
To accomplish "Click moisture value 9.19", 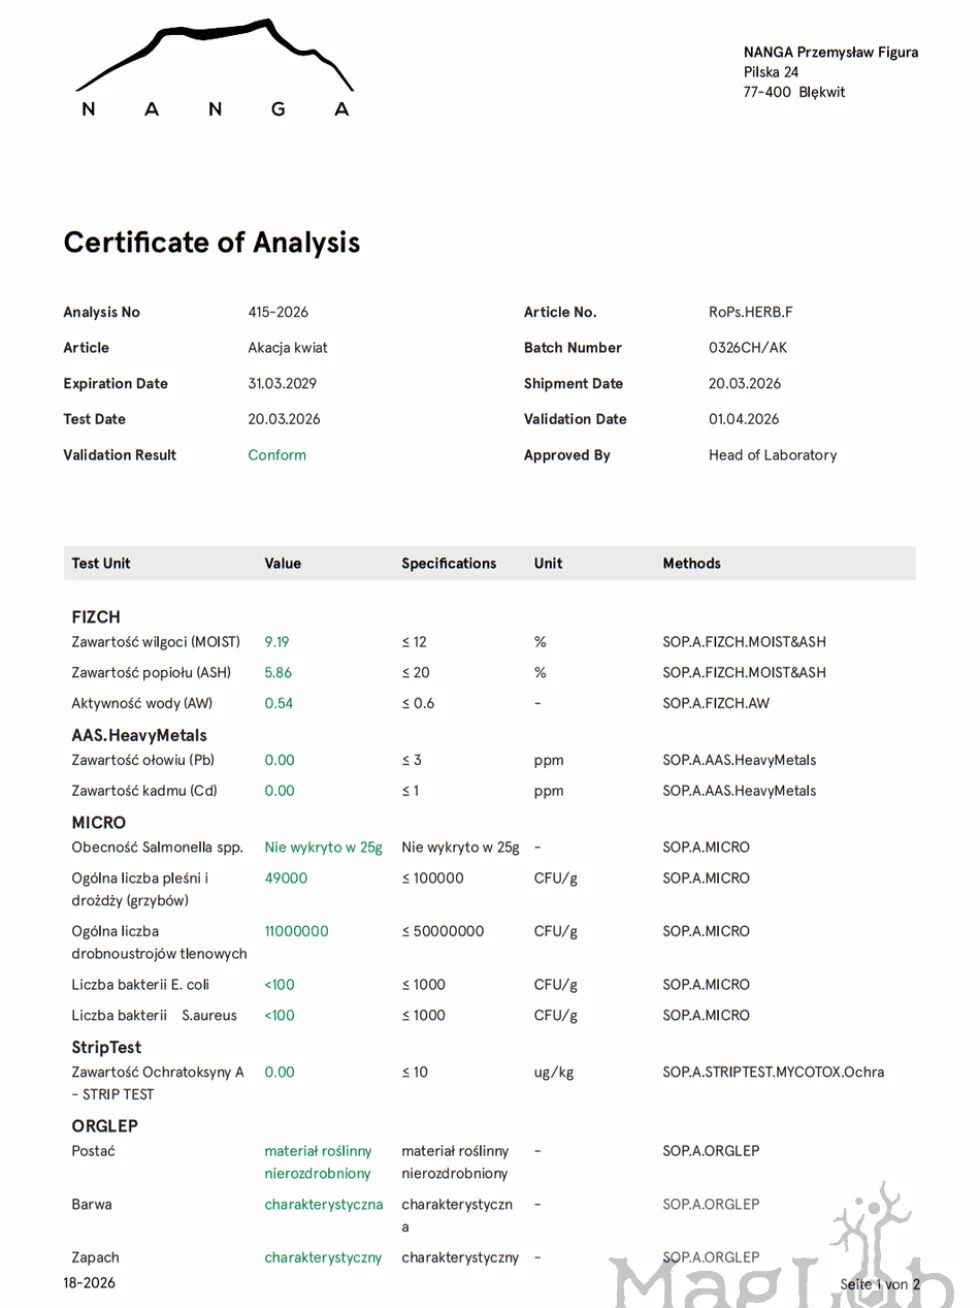I will [277, 642].
